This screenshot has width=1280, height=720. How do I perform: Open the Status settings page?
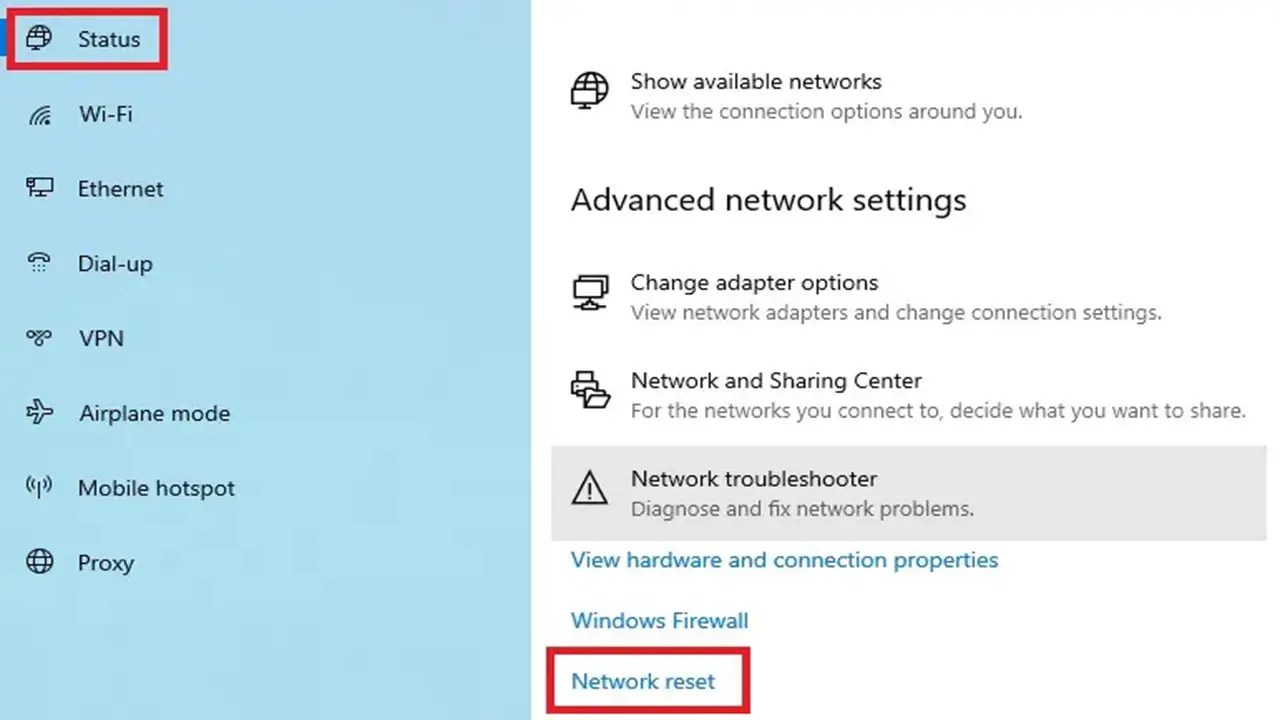(x=109, y=39)
